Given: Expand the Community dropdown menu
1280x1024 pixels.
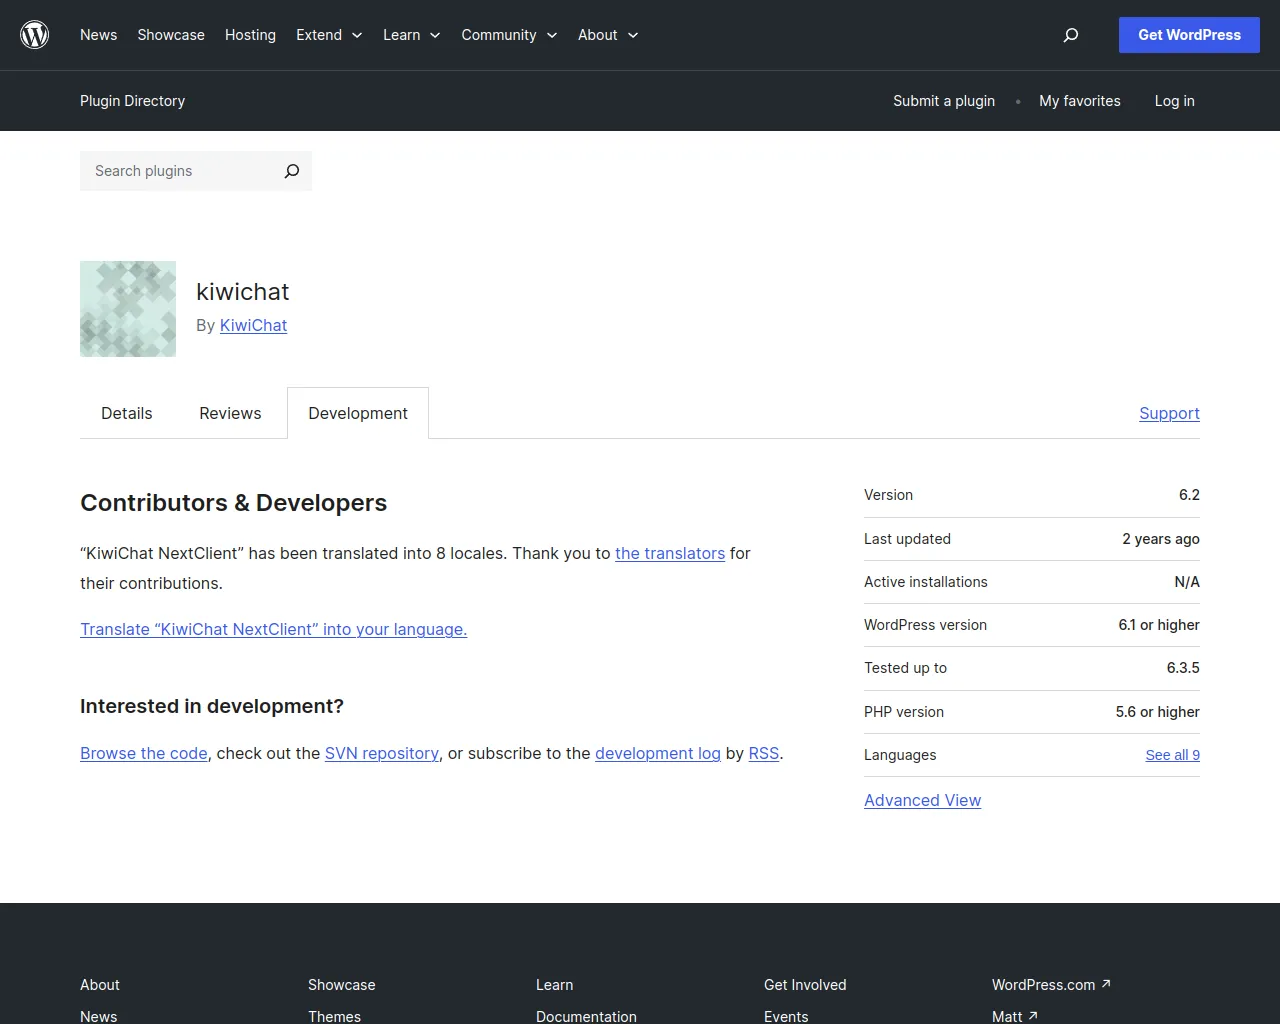Looking at the screenshot, I should pyautogui.click(x=509, y=35).
